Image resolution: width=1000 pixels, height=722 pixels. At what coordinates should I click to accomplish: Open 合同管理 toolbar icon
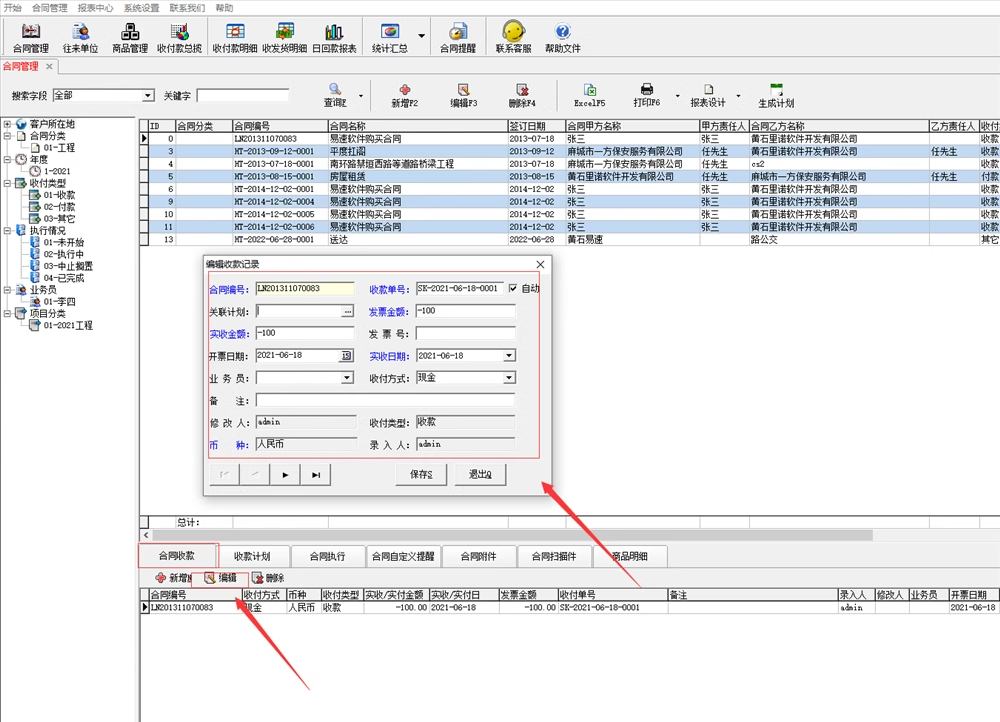click(x=31, y=37)
